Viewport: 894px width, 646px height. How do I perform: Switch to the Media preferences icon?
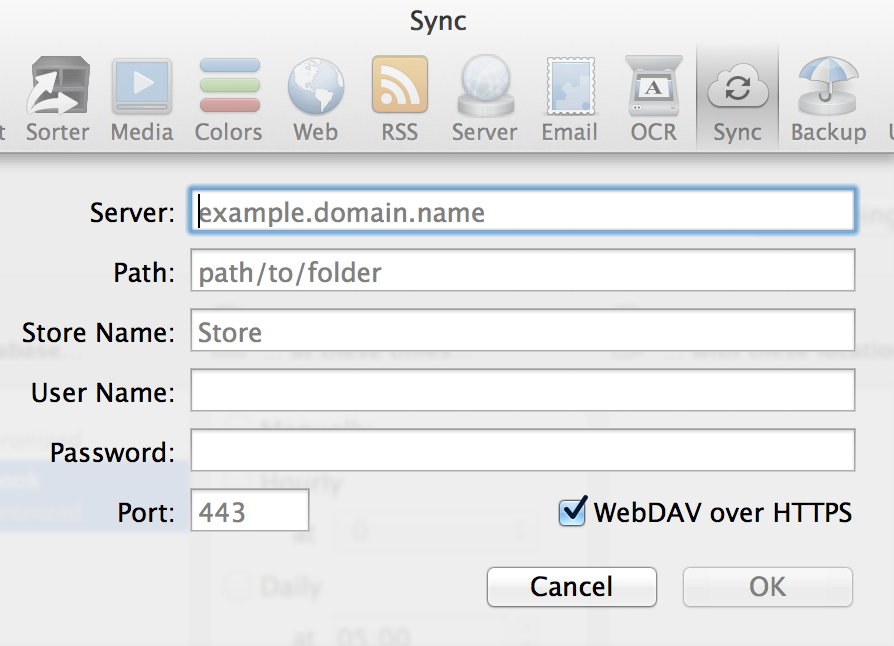coord(142,100)
